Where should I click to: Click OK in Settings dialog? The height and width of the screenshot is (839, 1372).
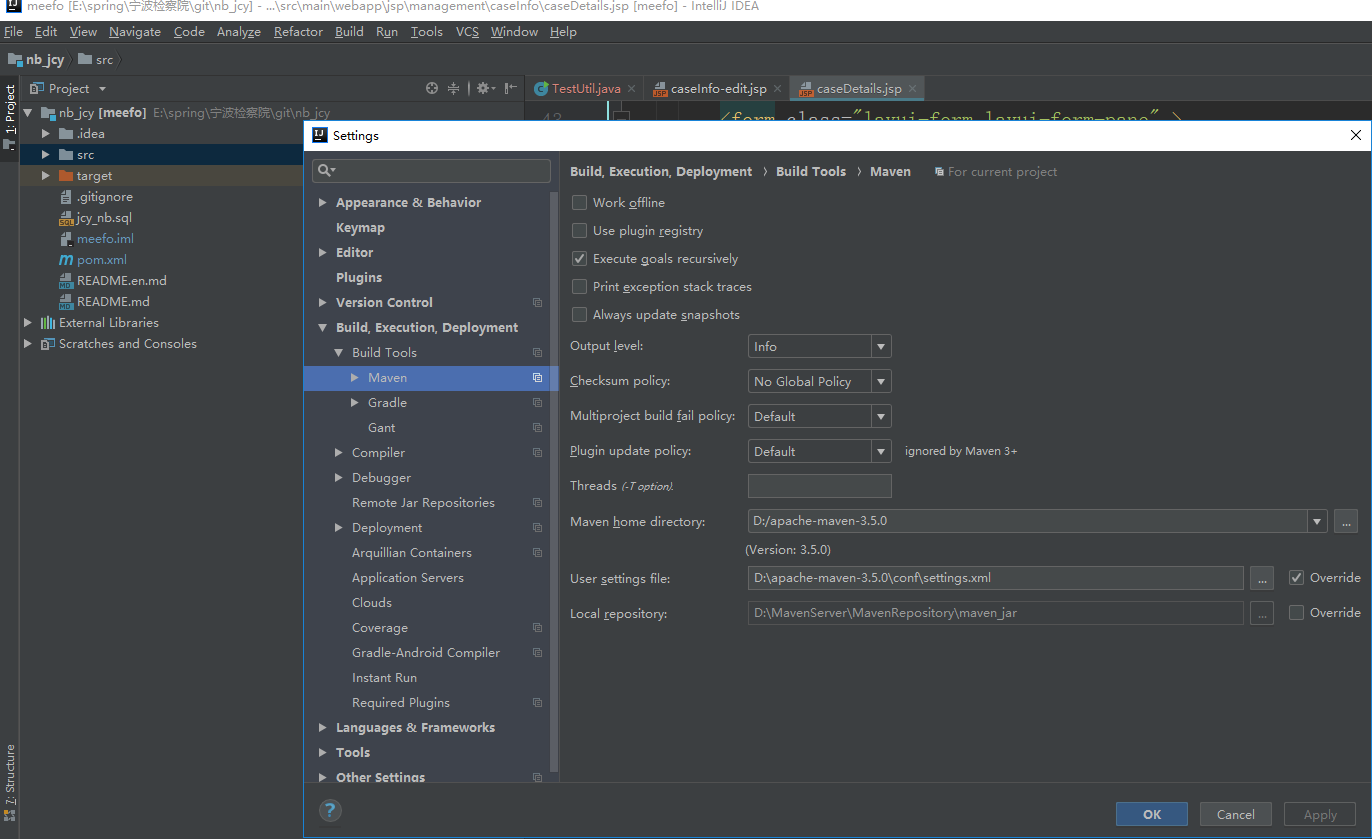[x=1152, y=814]
